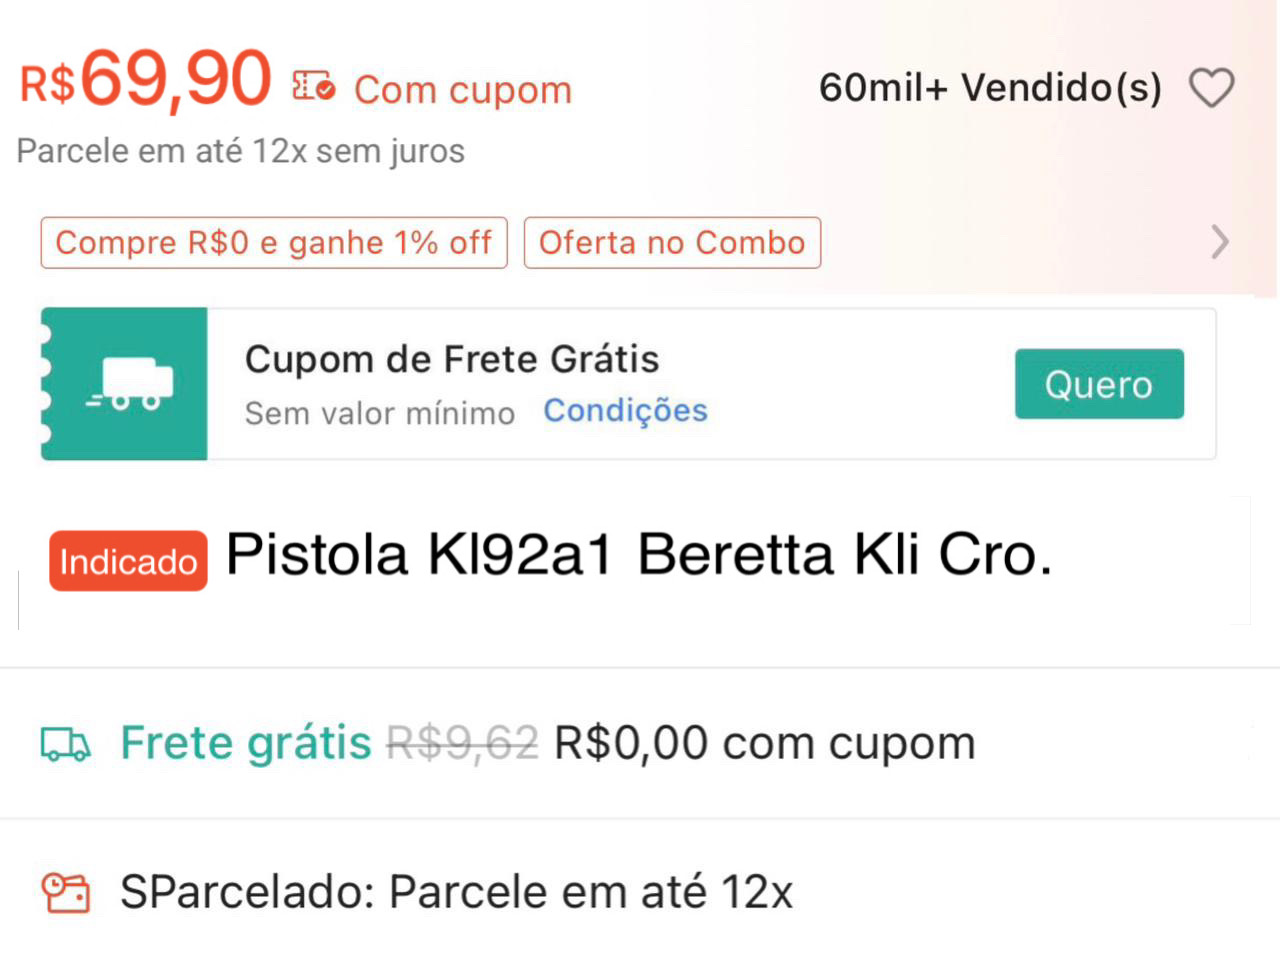The height and width of the screenshot is (968, 1280).
Task: Claim the free shipping coupon by tapping Quero
Action: [x=1098, y=383]
